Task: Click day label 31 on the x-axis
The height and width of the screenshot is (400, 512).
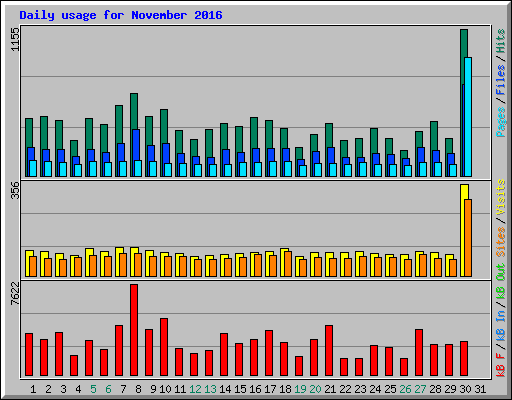Action: [480, 389]
